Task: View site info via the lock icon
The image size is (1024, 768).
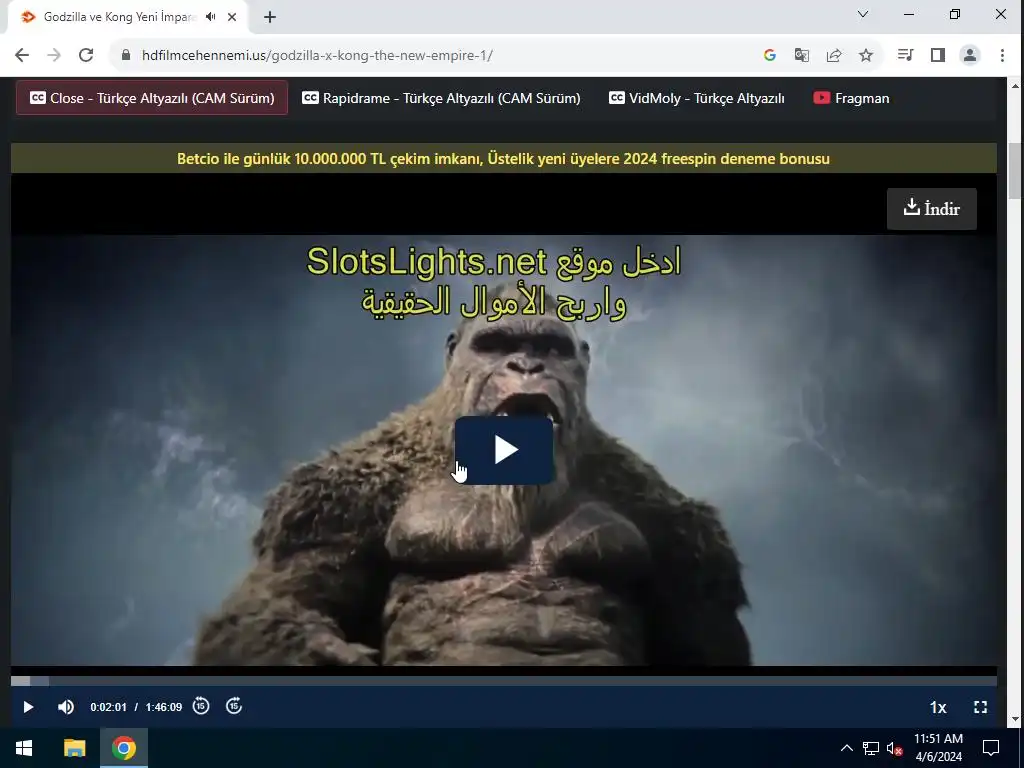Action: (x=126, y=56)
